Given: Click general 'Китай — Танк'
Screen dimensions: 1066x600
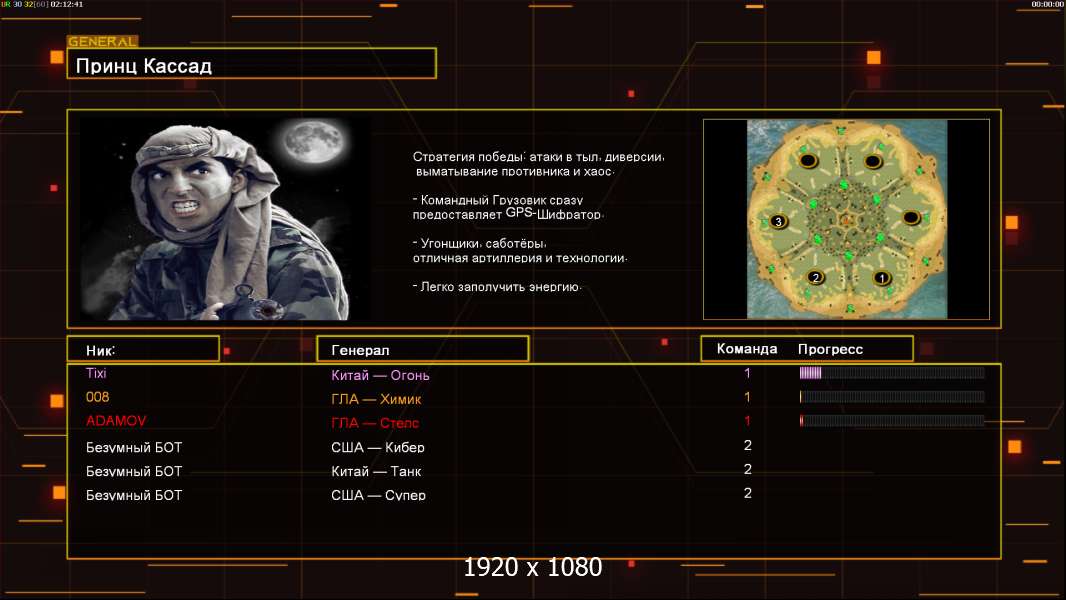Looking at the screenshot, I should (x=376, y=471).
